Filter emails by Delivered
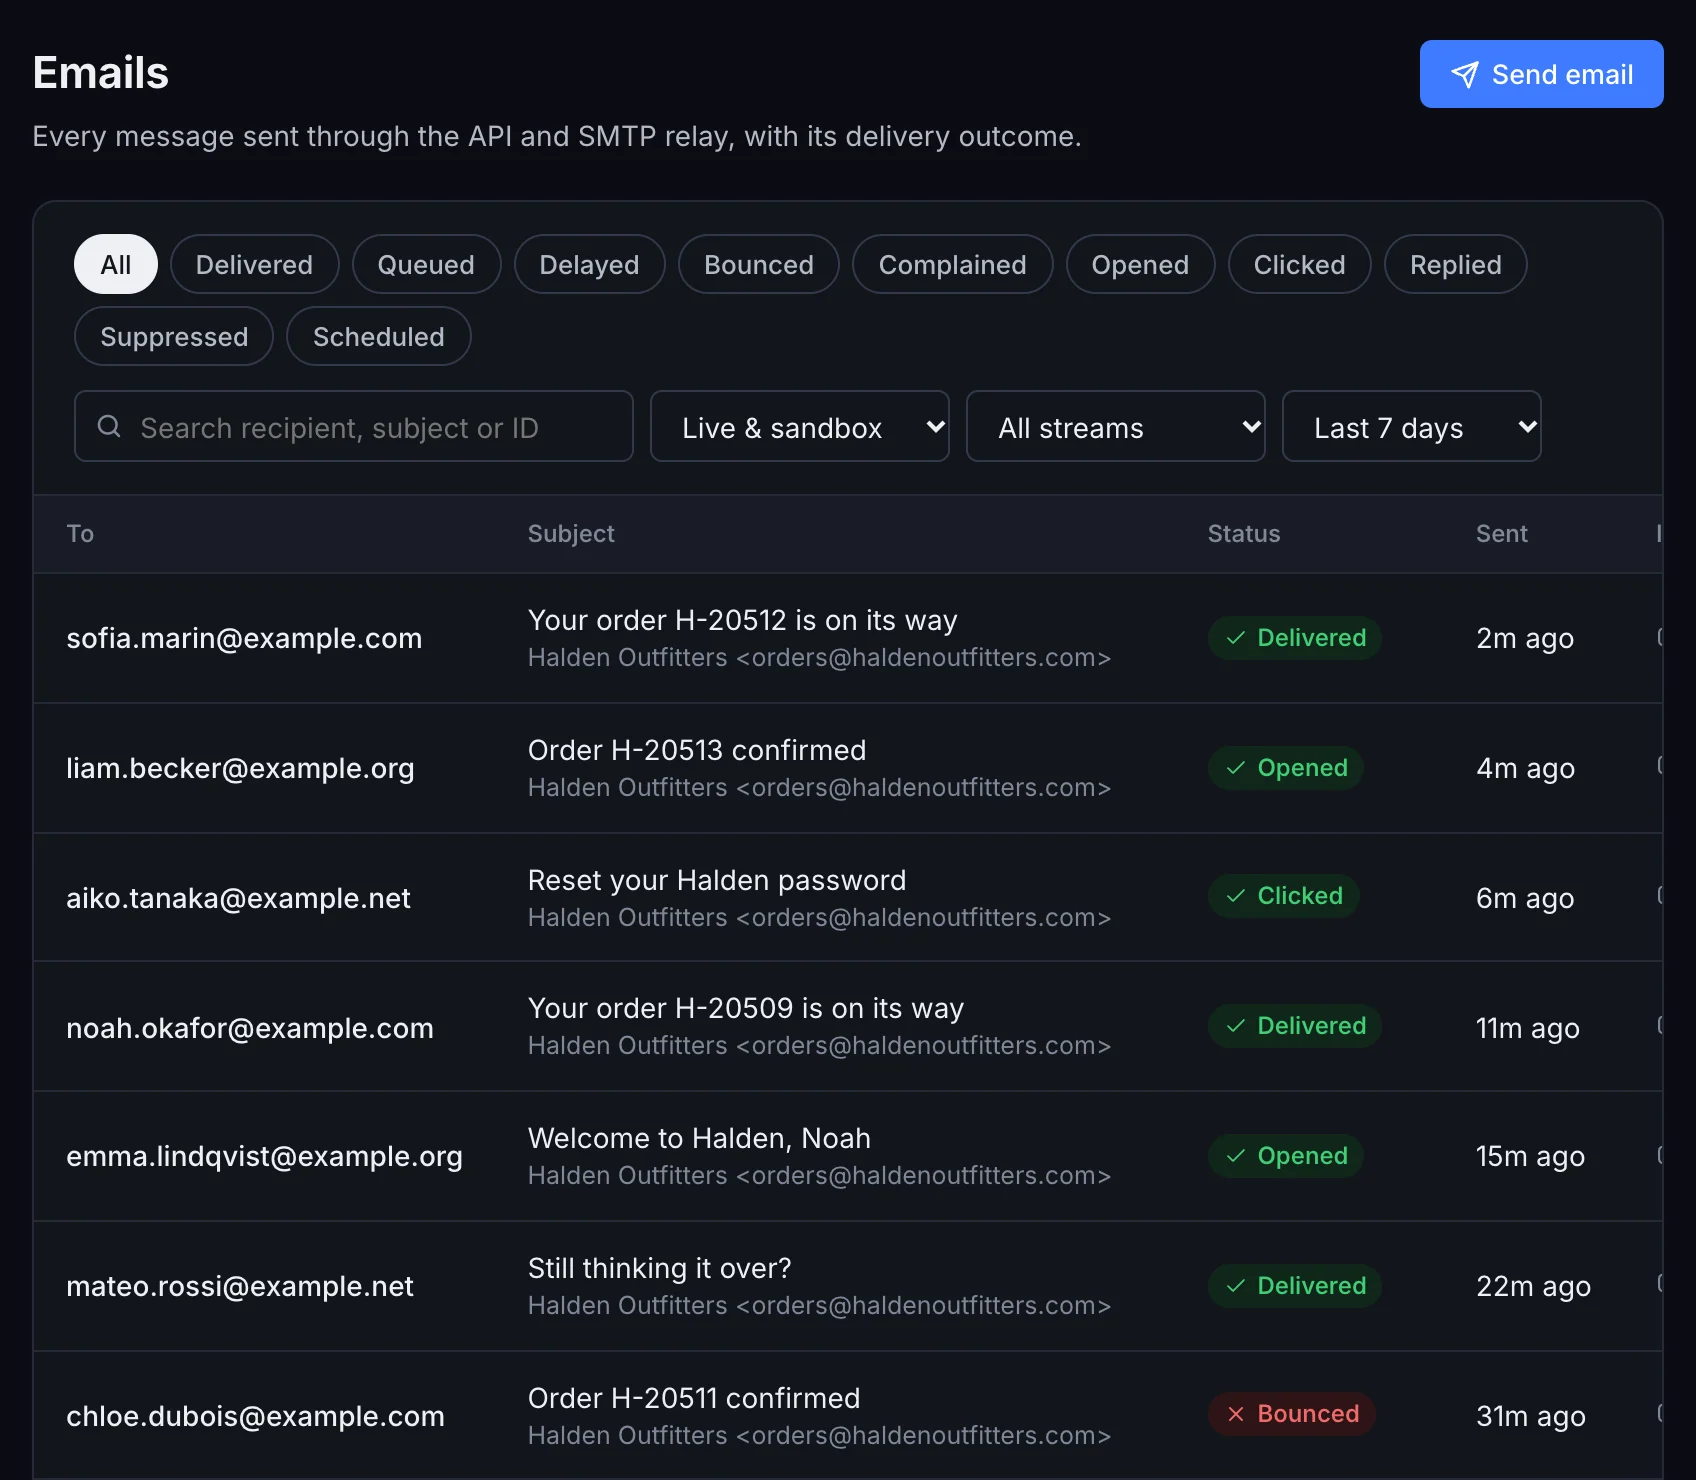This screenshot has width=1696, height=1480. [x=254, y=264]
